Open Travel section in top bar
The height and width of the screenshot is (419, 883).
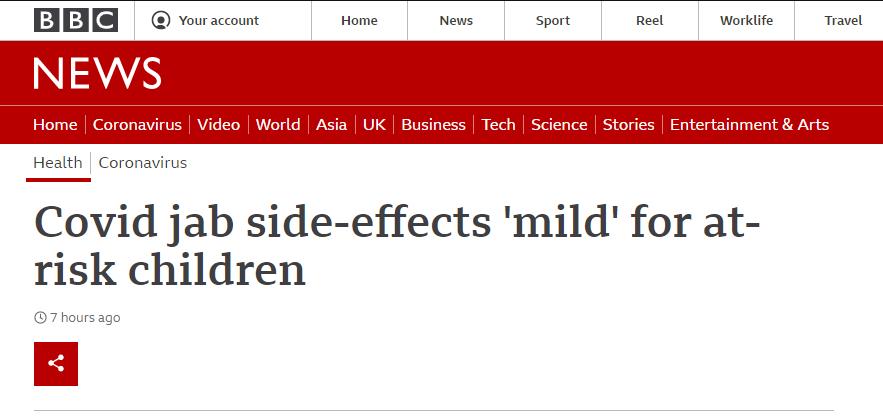[843, 20]
